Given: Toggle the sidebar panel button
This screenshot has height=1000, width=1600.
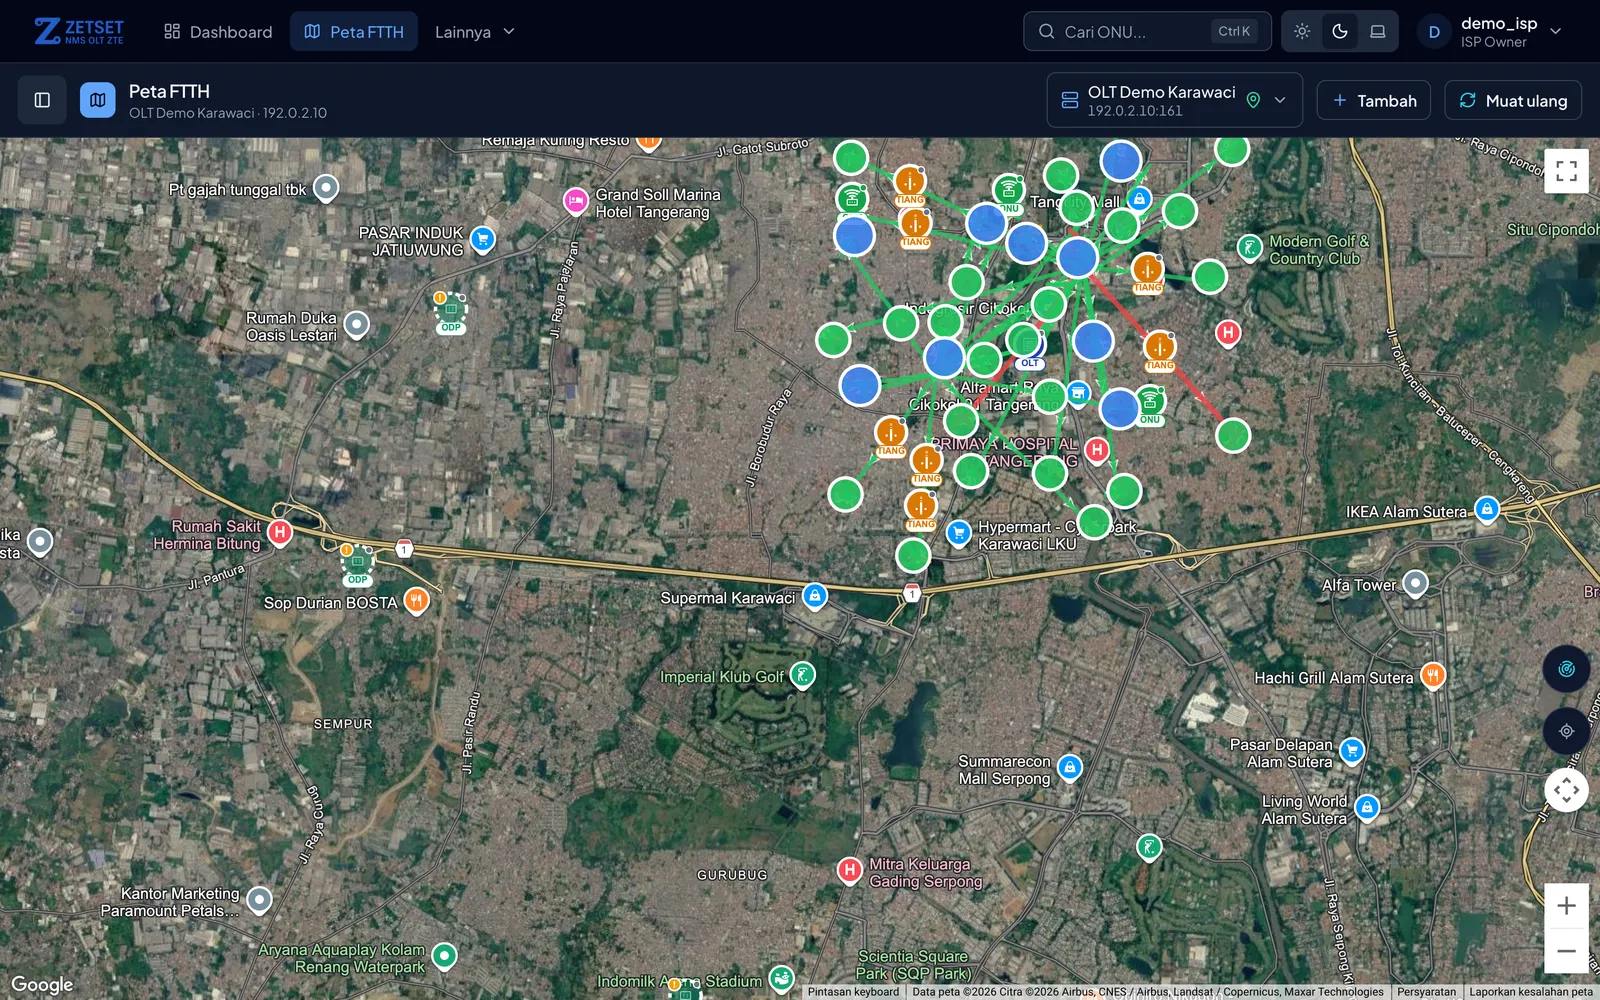Looking at the screenshot, I should coord(42,100).
